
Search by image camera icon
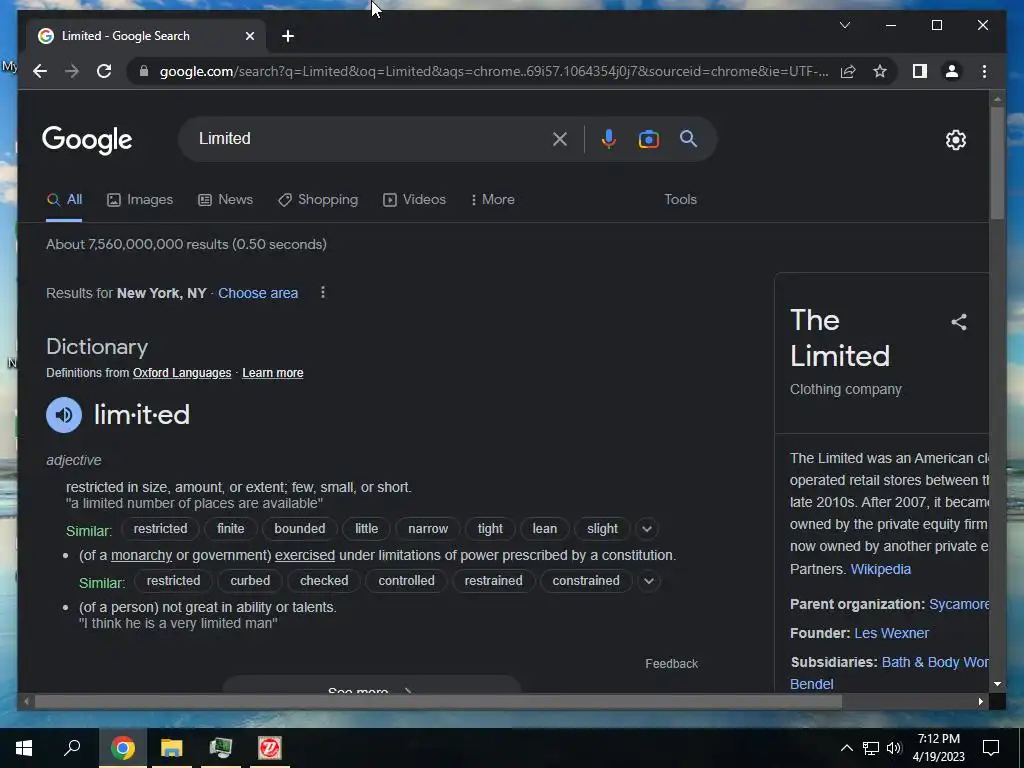click(648, 139)
